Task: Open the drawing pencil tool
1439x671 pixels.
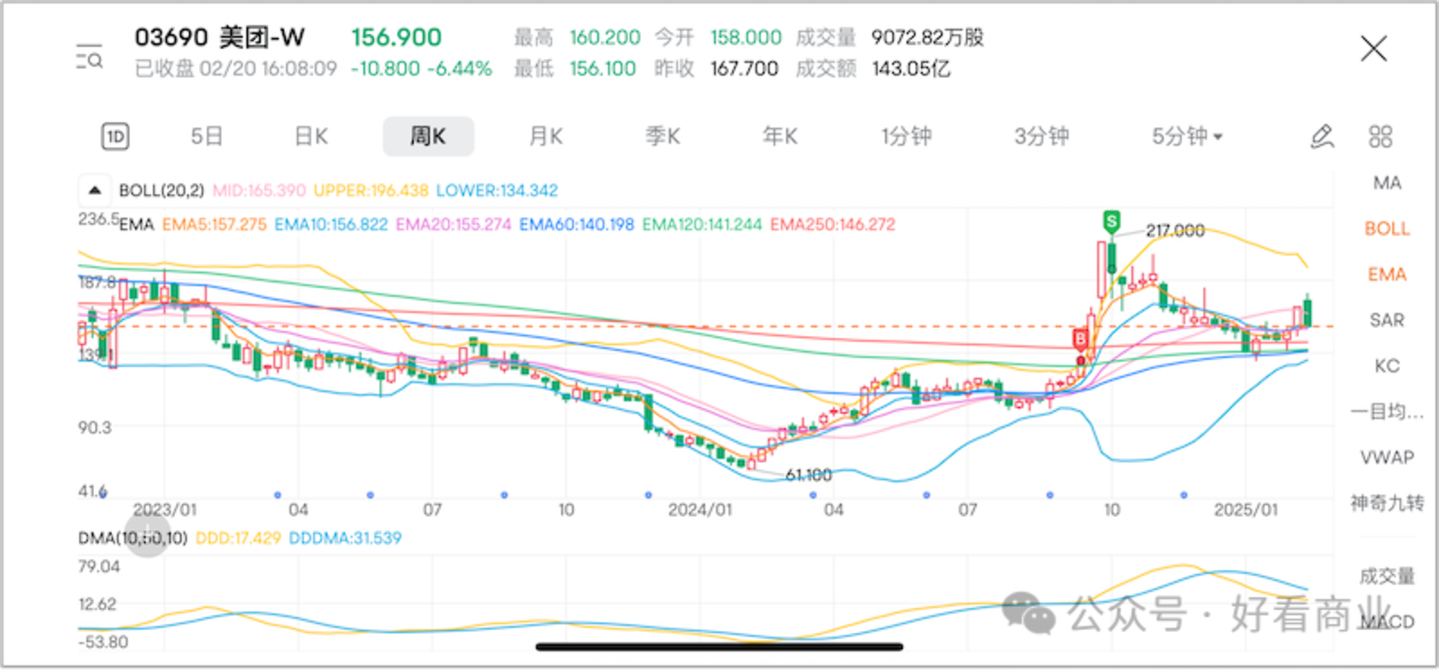Action: [x=1322, y=137]
